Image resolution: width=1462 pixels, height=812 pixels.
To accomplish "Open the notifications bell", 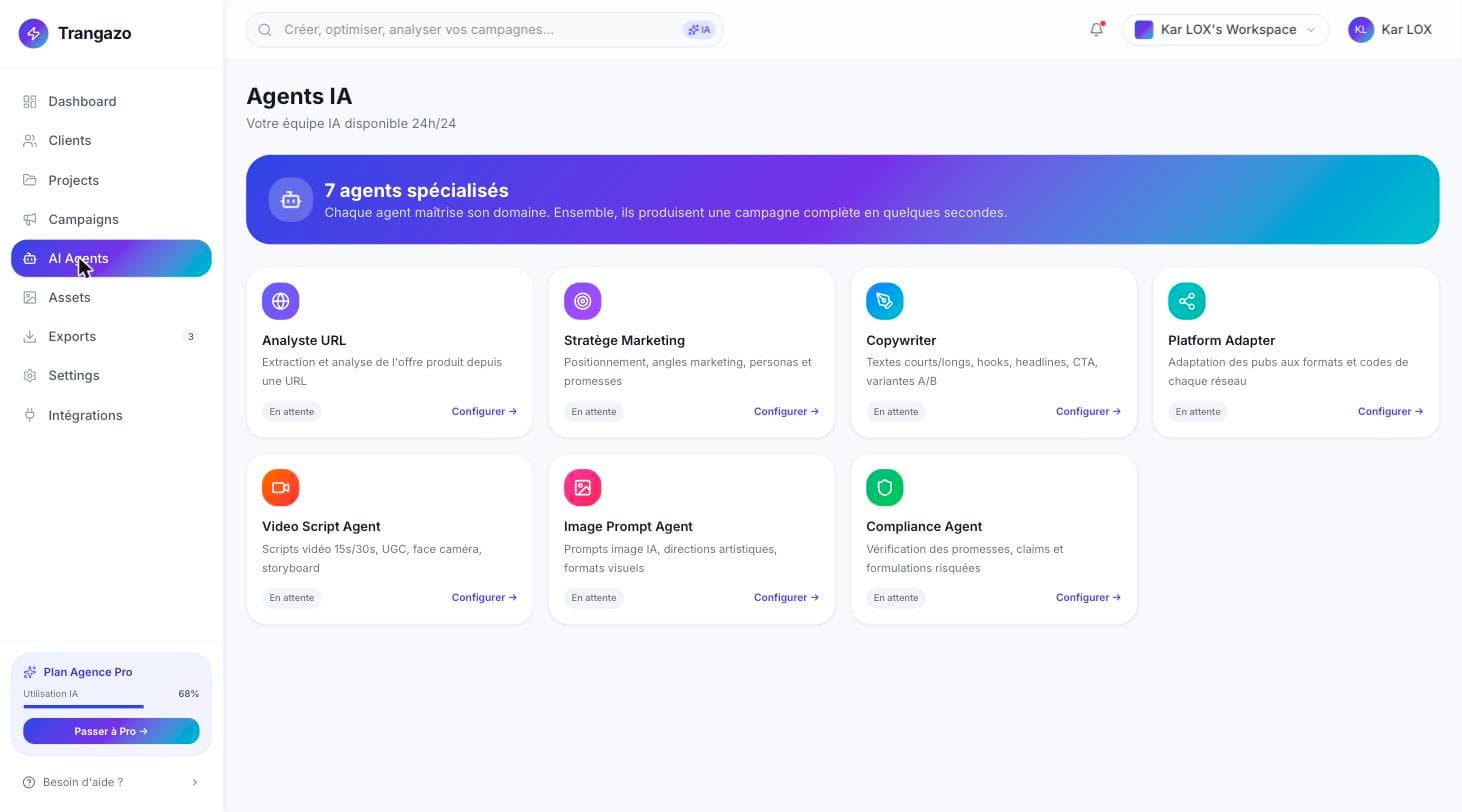I will (1097, 29).
